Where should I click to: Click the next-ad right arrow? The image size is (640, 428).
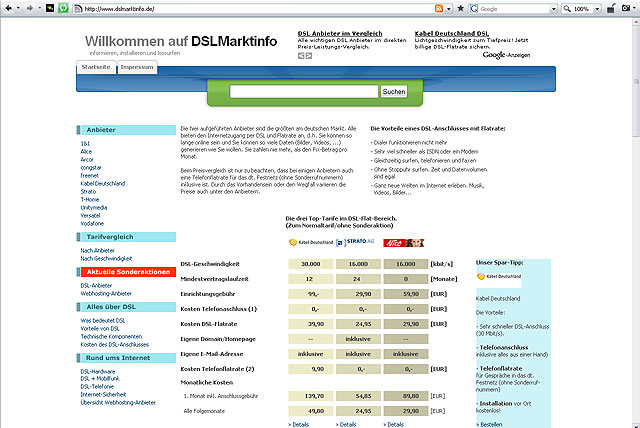coord(309,55)
